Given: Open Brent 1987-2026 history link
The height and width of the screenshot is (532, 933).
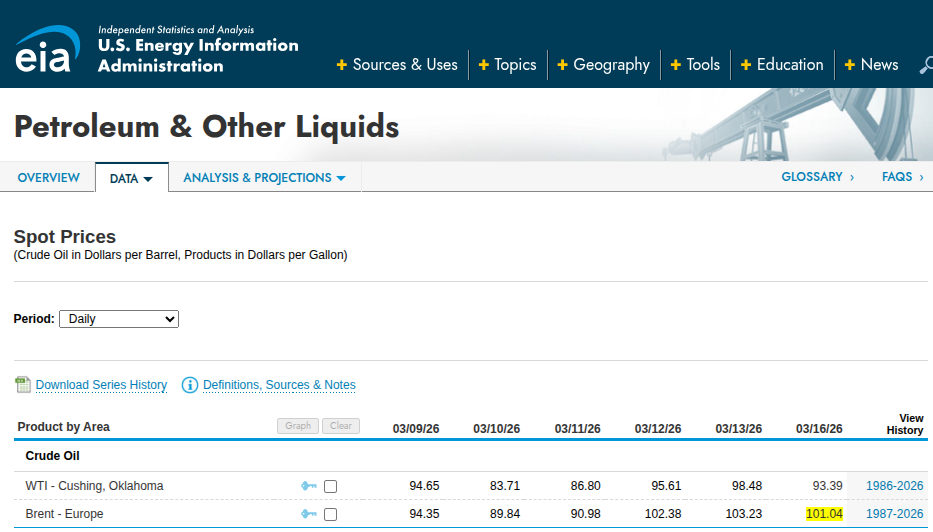Looking at the screenshot, I should coord(894,514).
